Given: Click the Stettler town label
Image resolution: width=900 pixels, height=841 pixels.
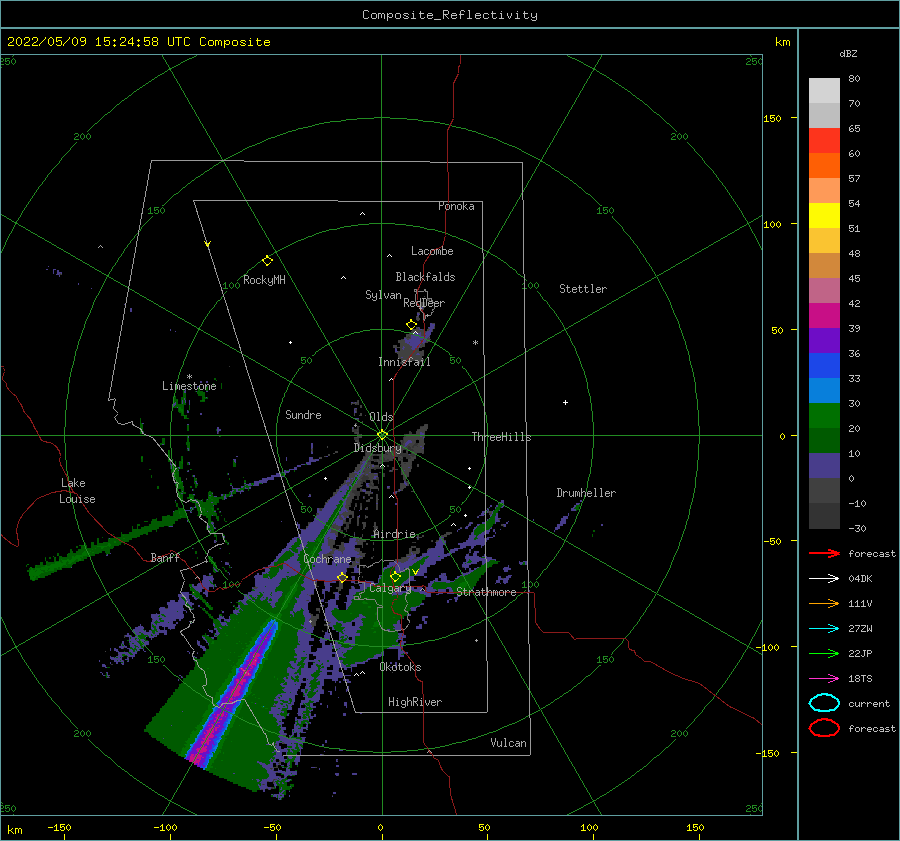Looking at the screenshot, I should pos(583,289).
